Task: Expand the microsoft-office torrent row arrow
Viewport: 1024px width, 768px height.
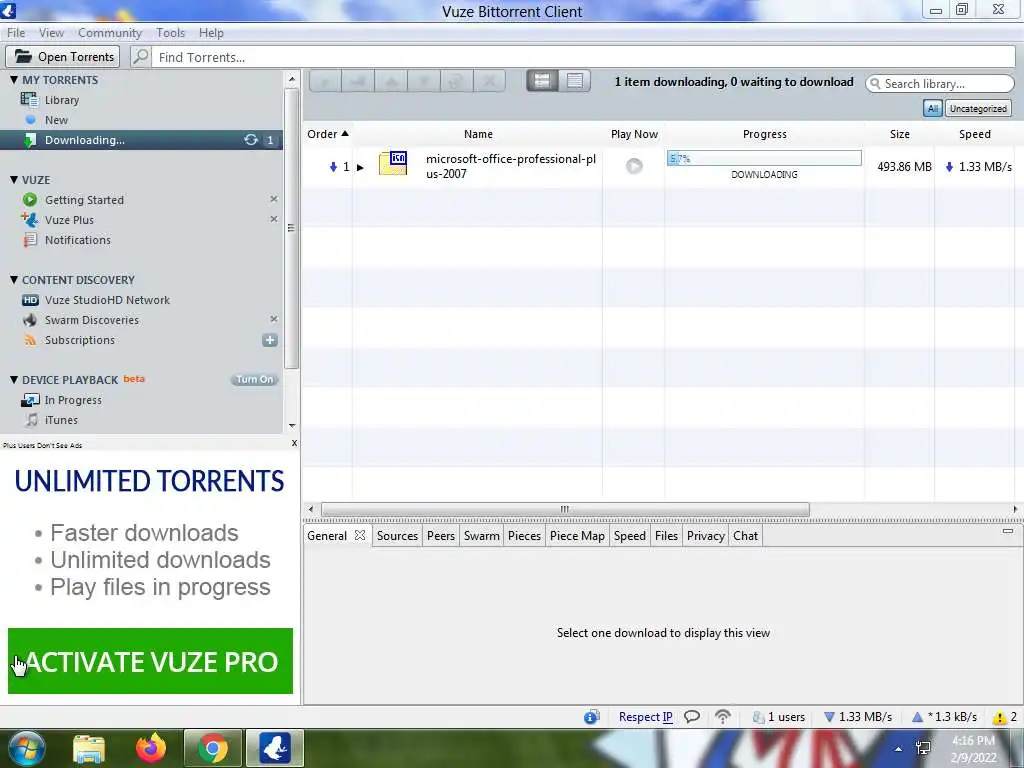Action: (x=360, y=167)
